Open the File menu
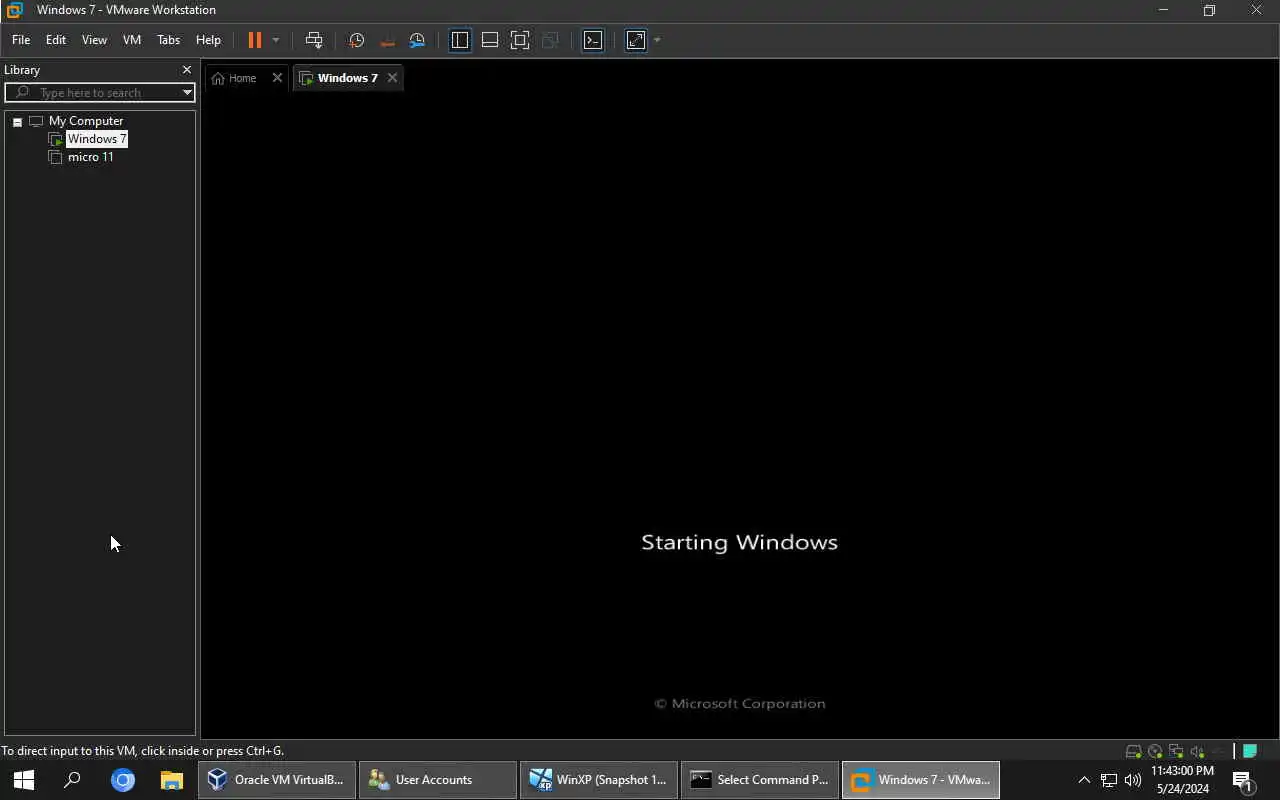Viewport: 1280px width, 800px height. (x=21, y=40)
